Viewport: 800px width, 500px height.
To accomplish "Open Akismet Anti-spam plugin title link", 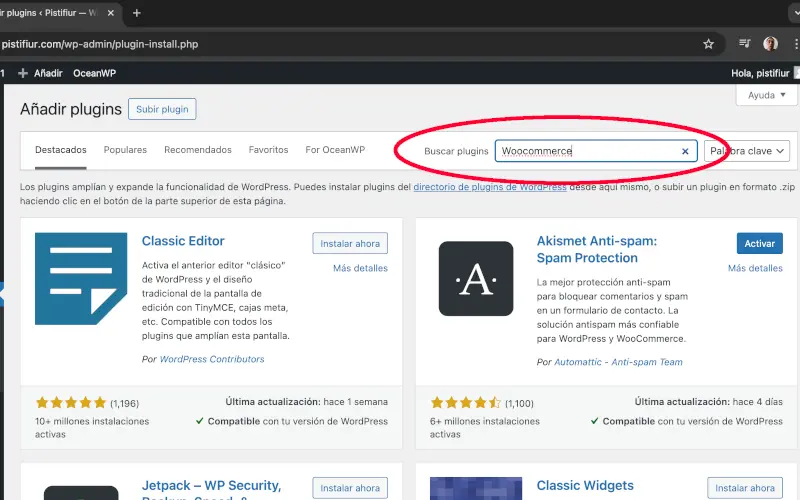I will tap(597, 249).
